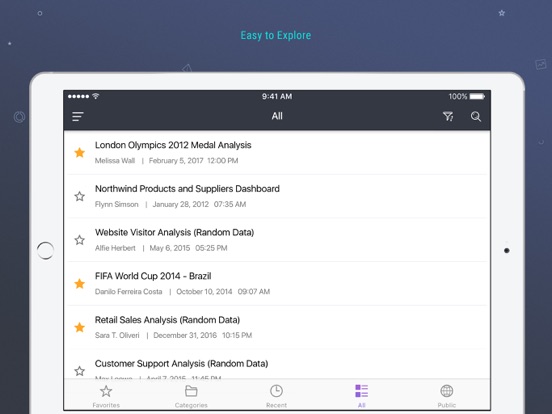This screenshot has height=414, width=552.
Task: Select the All tab
Action: [x=362, y=396]
